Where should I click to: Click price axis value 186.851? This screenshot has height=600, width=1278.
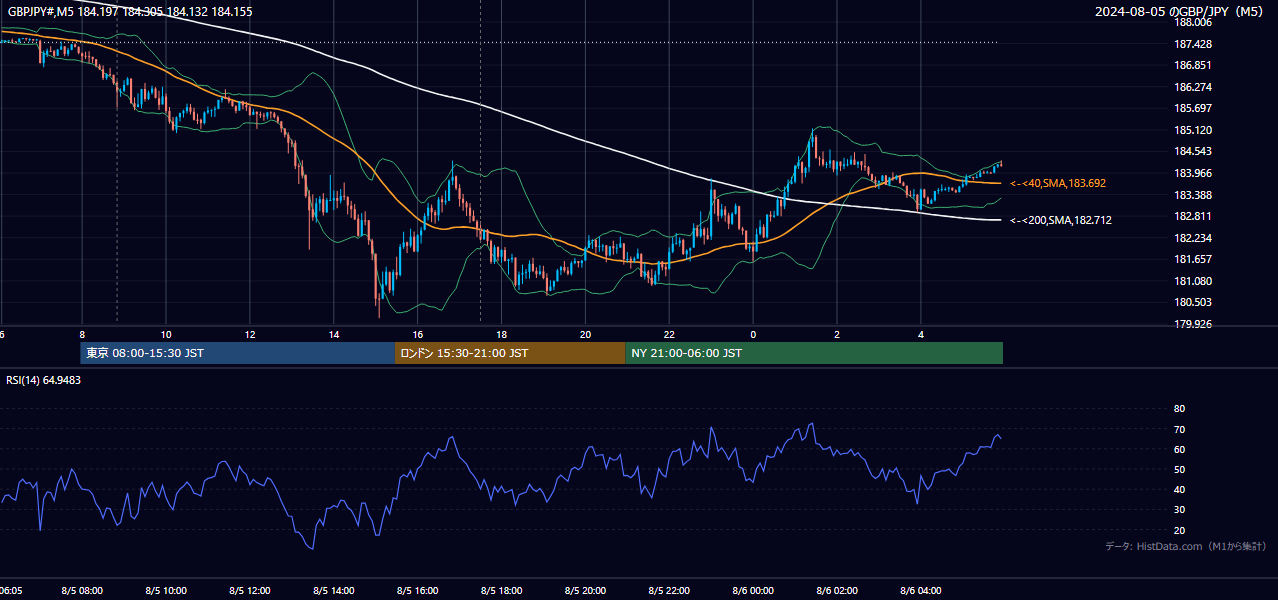point(1192,65)
